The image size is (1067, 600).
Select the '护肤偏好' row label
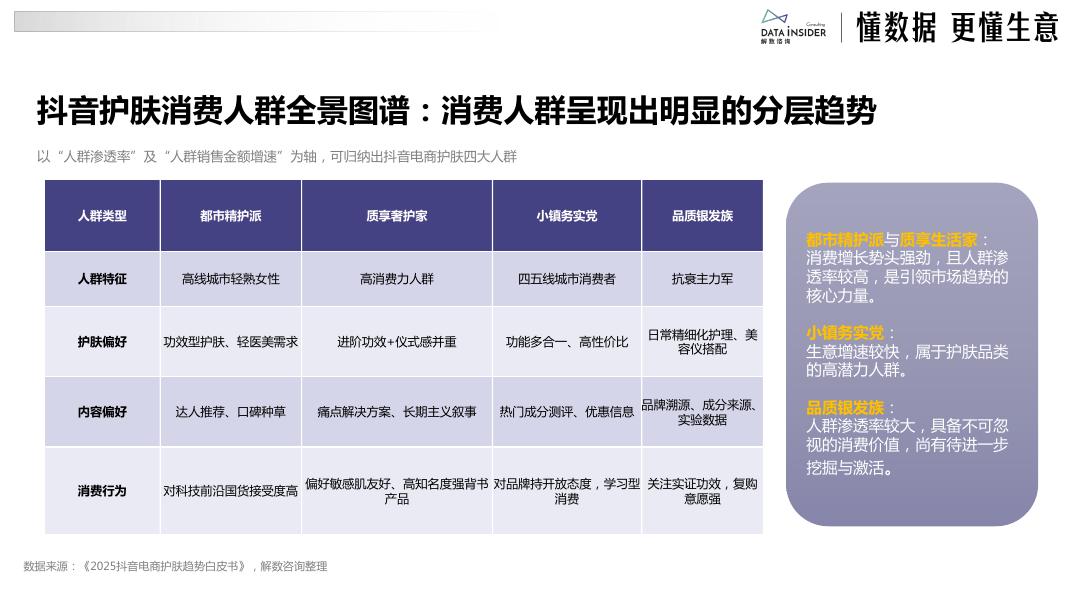click(x=102, y=341)
